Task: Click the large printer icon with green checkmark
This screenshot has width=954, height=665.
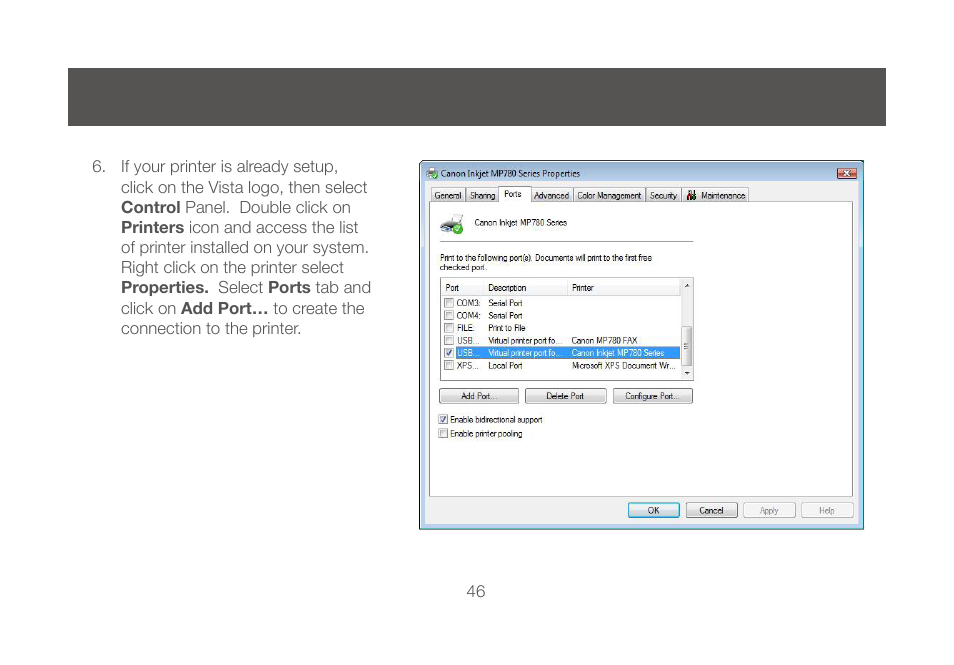Action: click(x=452, y=224)
